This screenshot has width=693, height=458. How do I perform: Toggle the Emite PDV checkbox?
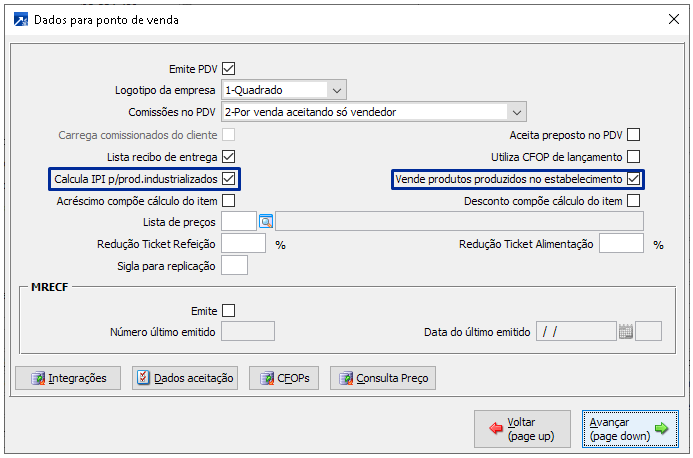[228, 69]
